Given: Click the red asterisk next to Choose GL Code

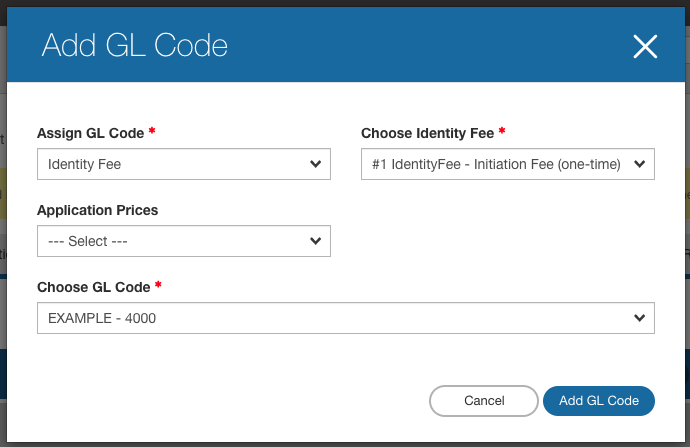Looking at the screenshot, I should [158, 286].
